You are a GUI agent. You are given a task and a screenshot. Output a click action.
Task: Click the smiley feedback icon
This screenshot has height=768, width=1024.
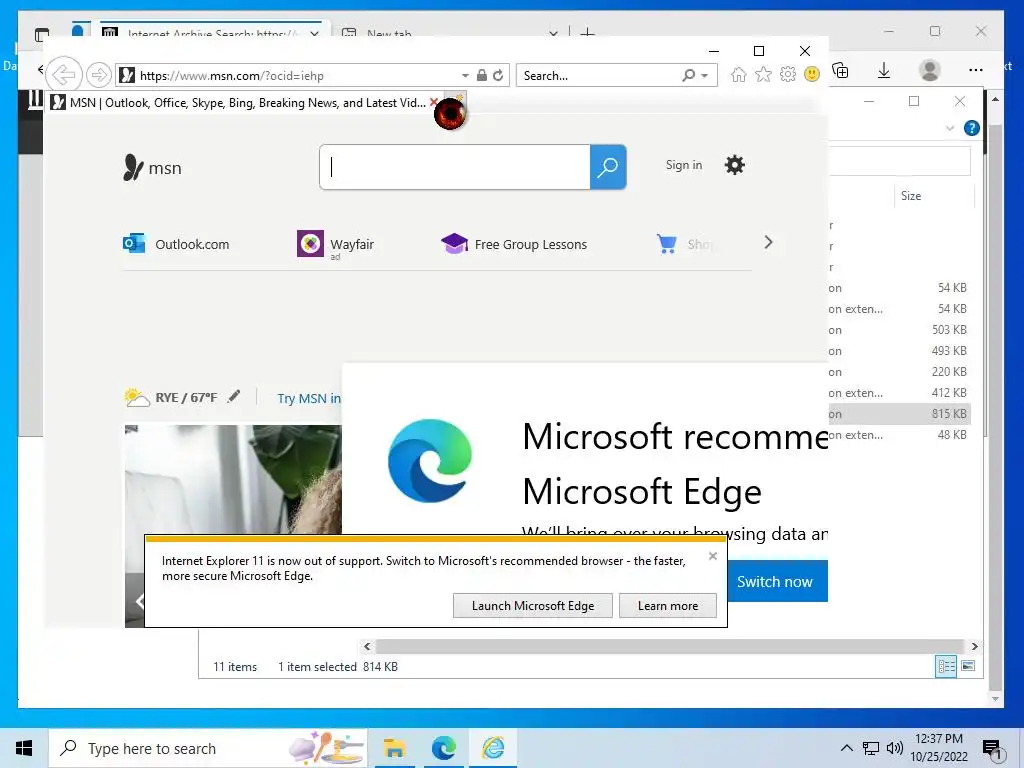812,74
